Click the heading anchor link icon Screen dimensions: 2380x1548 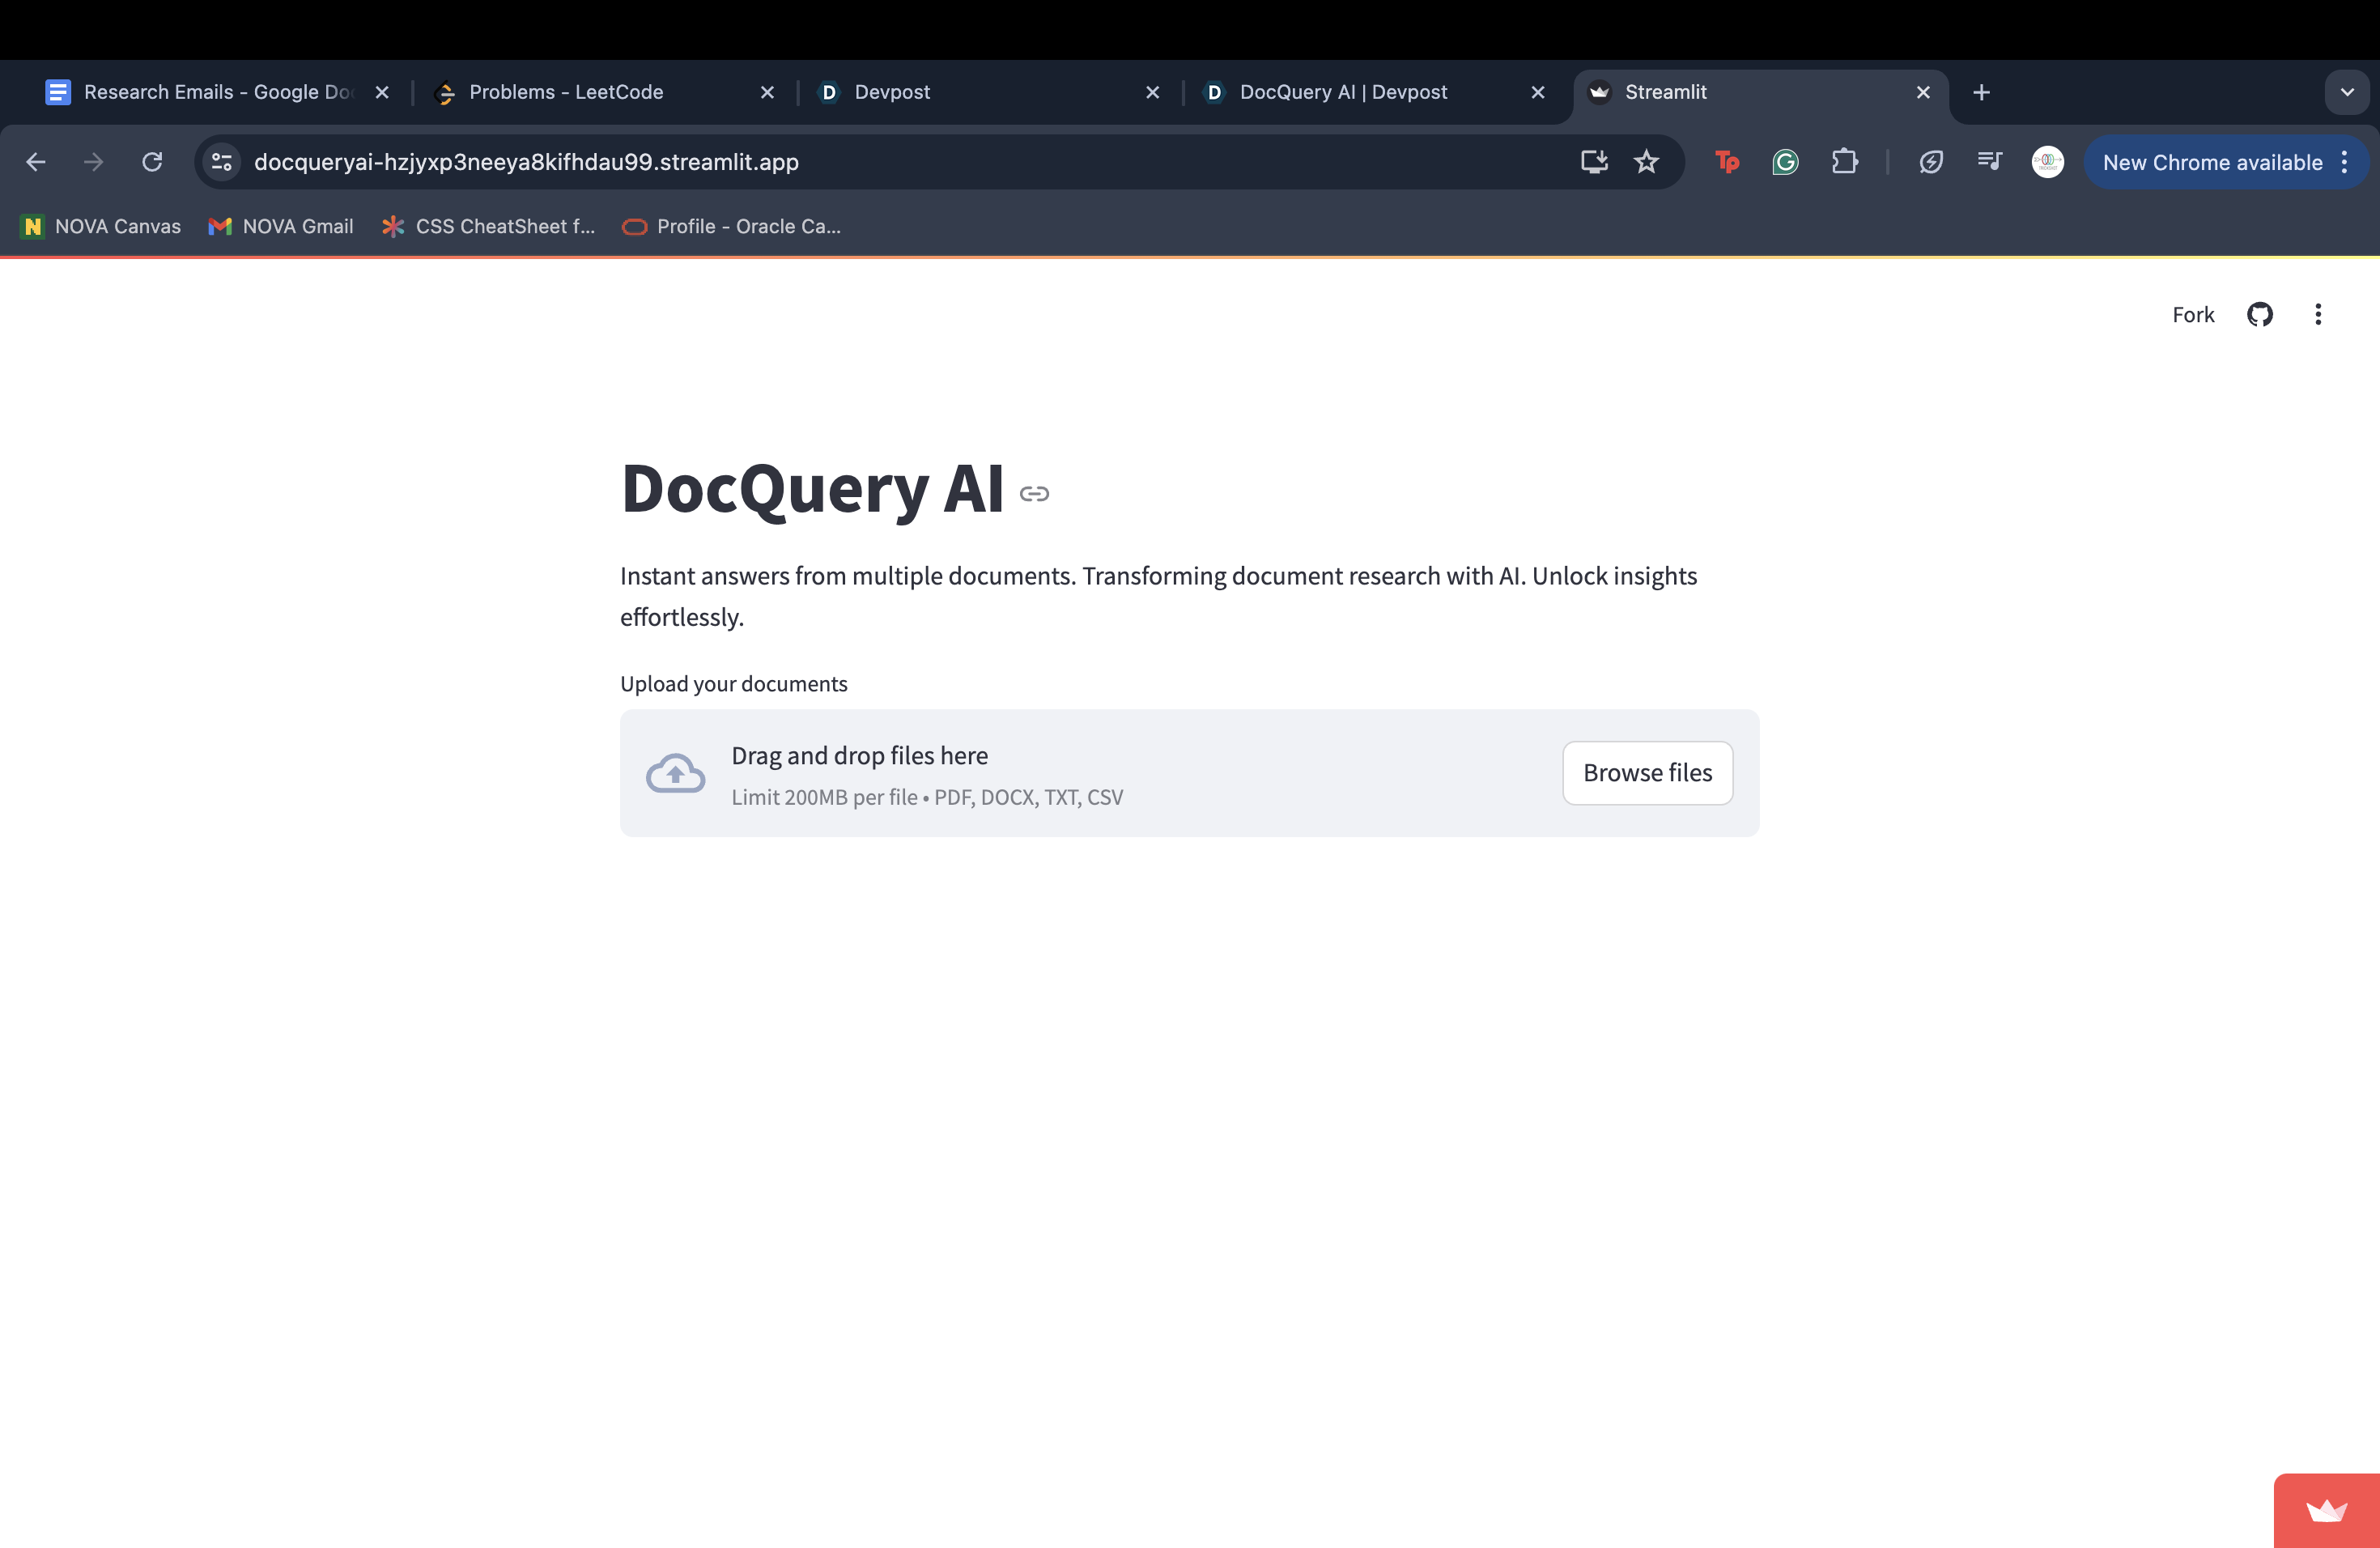(1034, 494)
